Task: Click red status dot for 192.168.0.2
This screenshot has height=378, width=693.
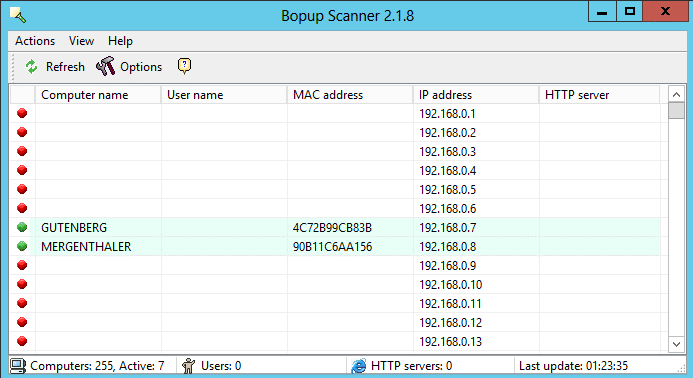Action: pos(22,132)
